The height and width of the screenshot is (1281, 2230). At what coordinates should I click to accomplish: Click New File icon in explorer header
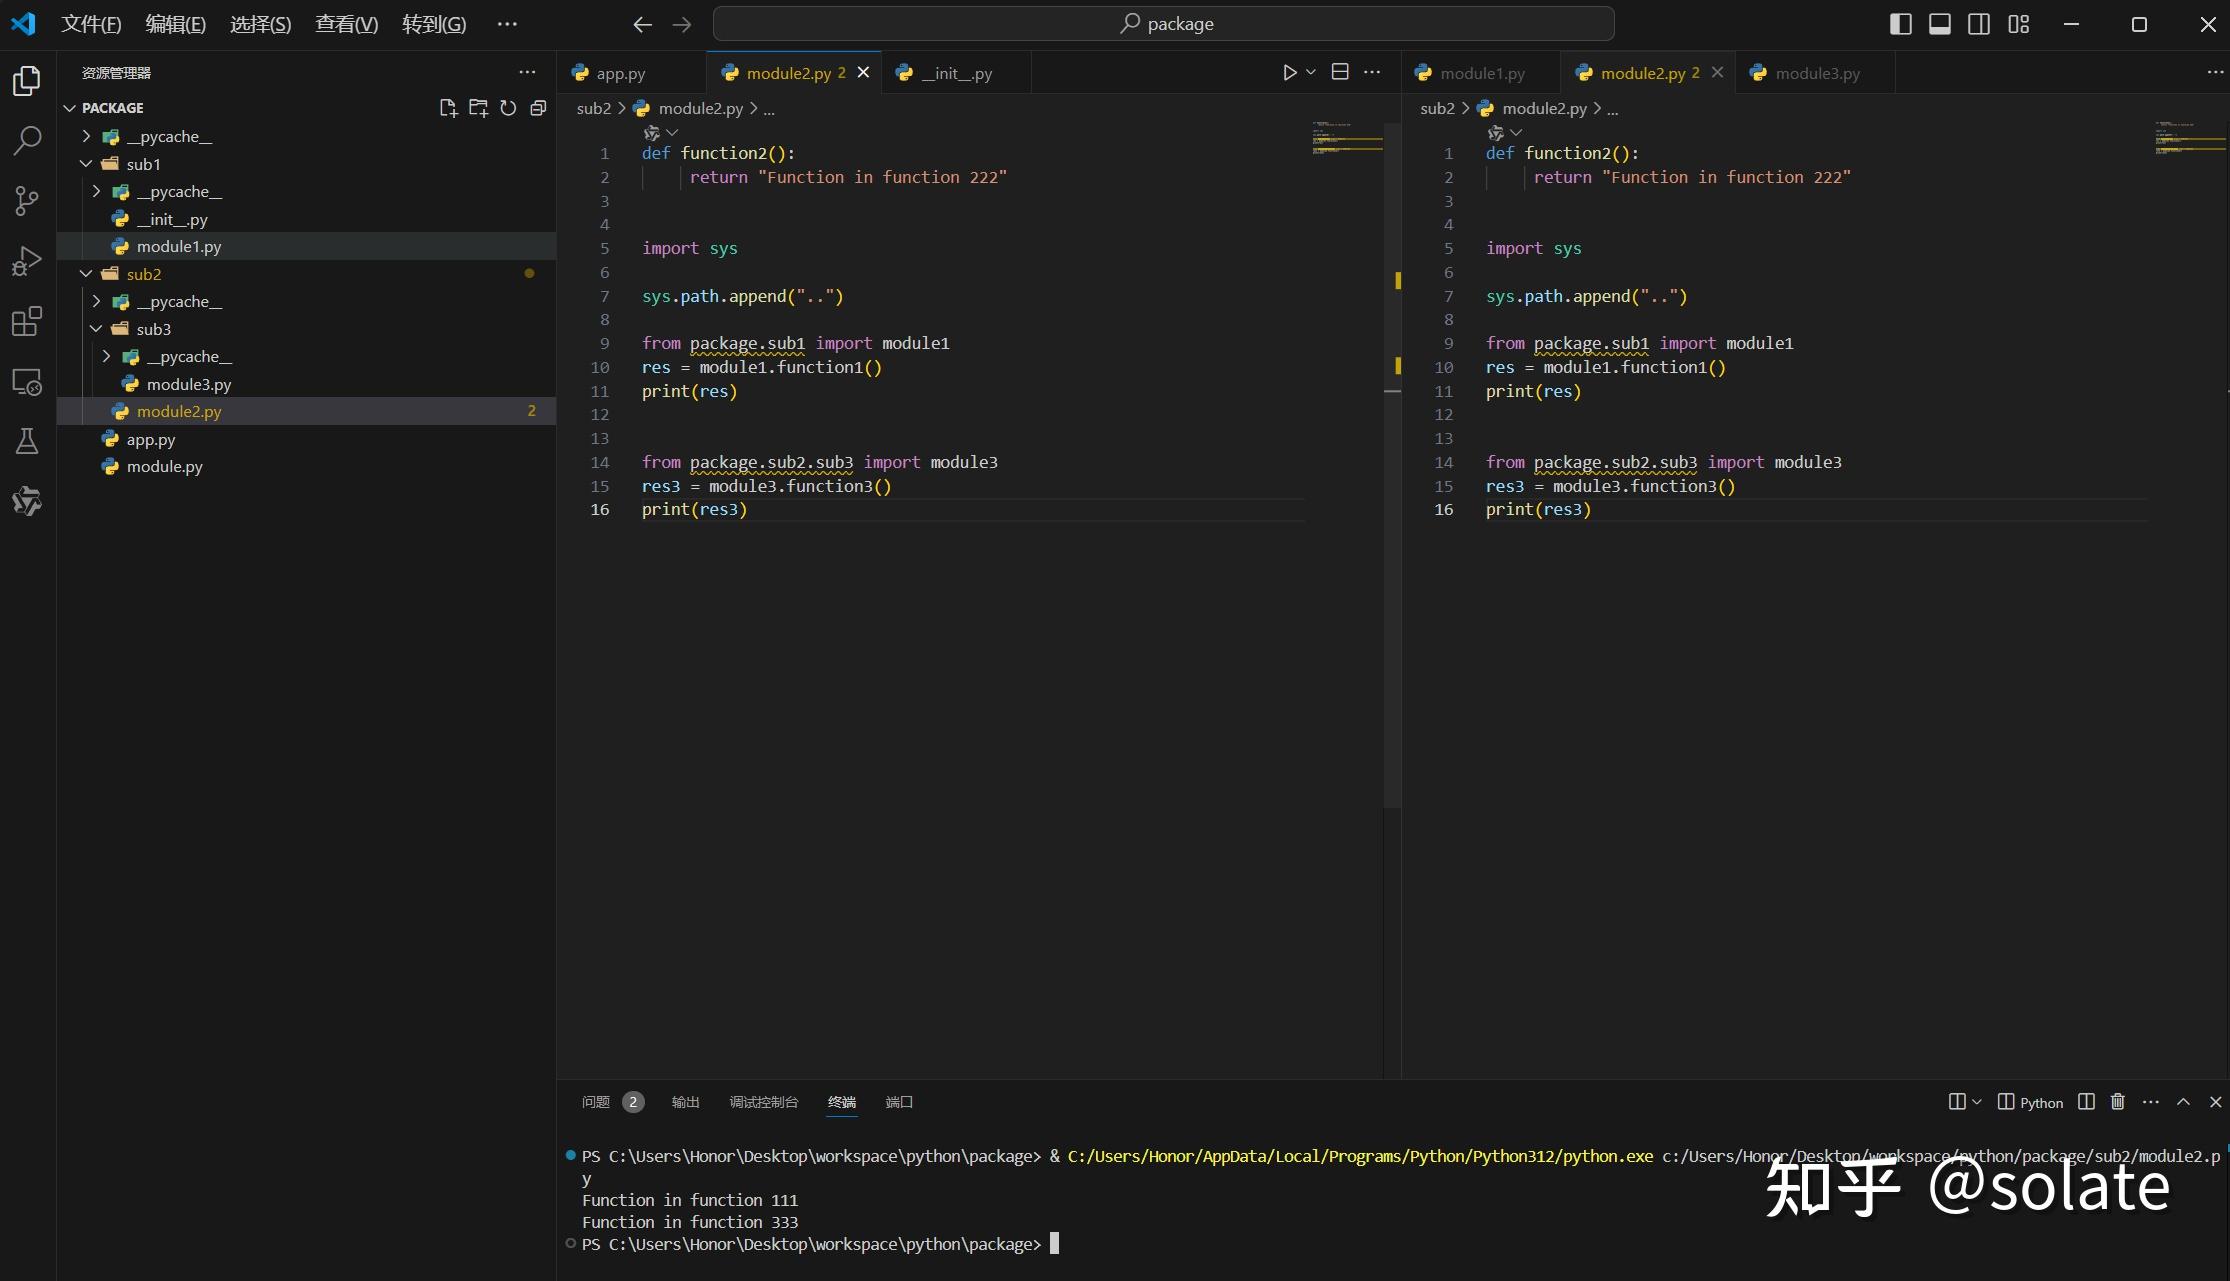pos(448,108)
